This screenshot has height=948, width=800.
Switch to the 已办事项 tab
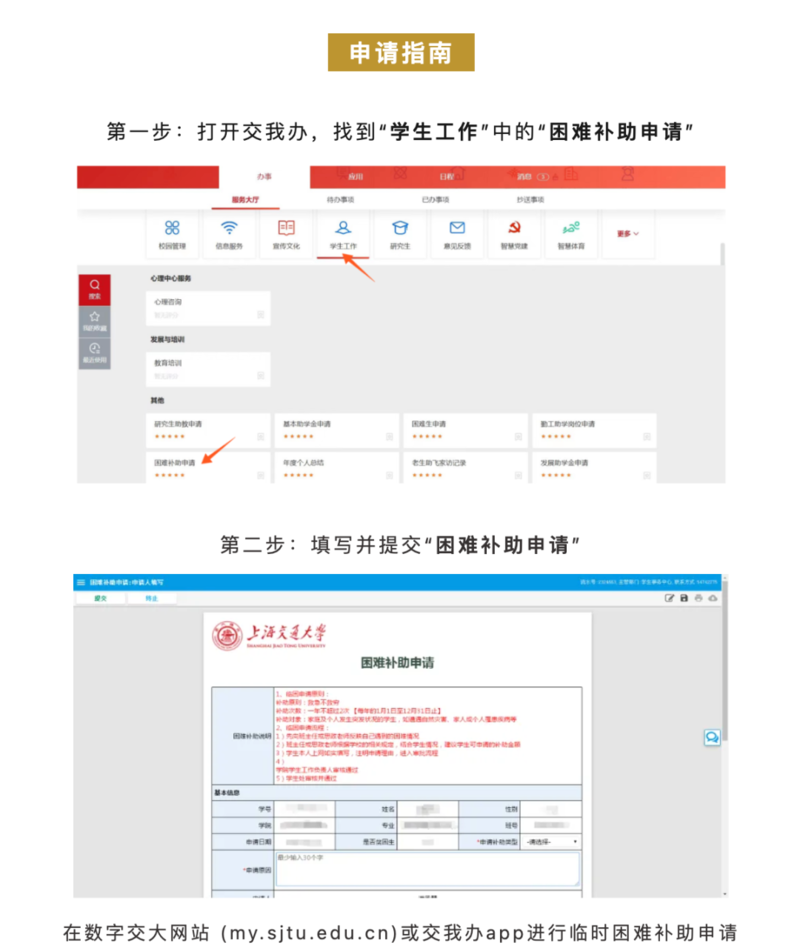tap(435, 200)
